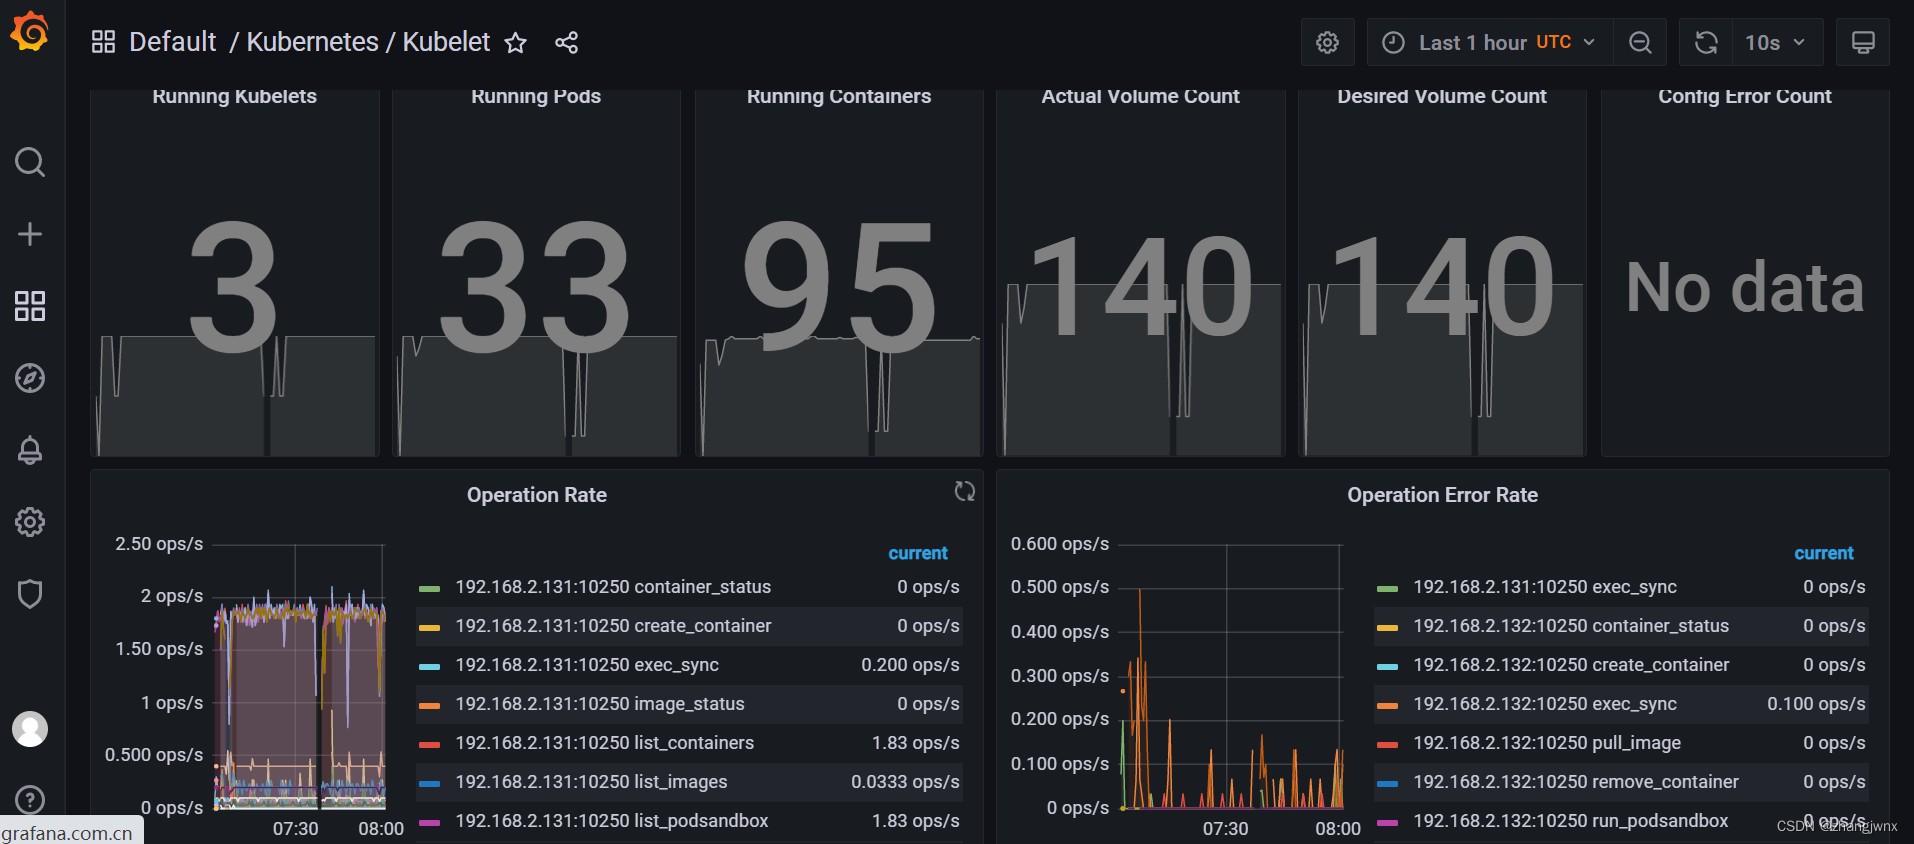Open the Grafana home logo

(30, 32)
